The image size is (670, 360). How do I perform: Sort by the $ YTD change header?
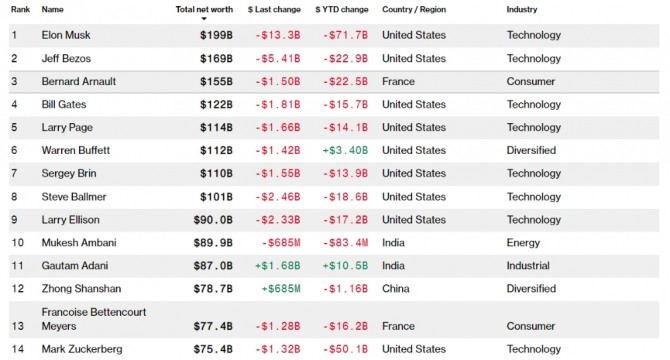pos(341,9)
